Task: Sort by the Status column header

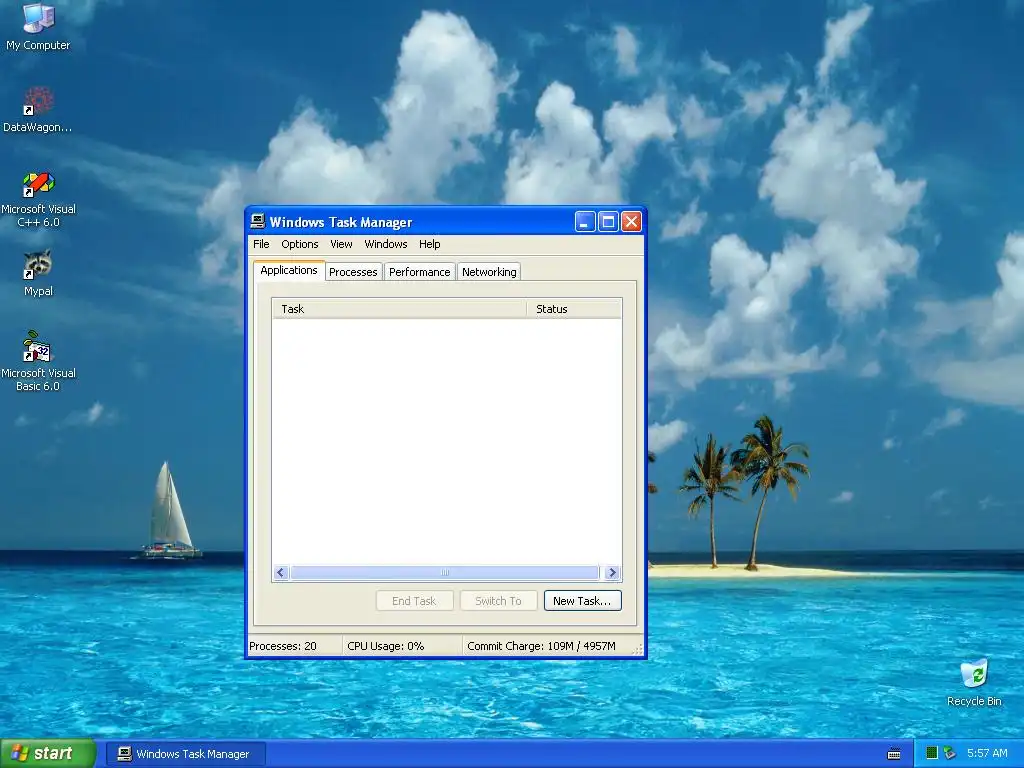Action: point(574,309)
